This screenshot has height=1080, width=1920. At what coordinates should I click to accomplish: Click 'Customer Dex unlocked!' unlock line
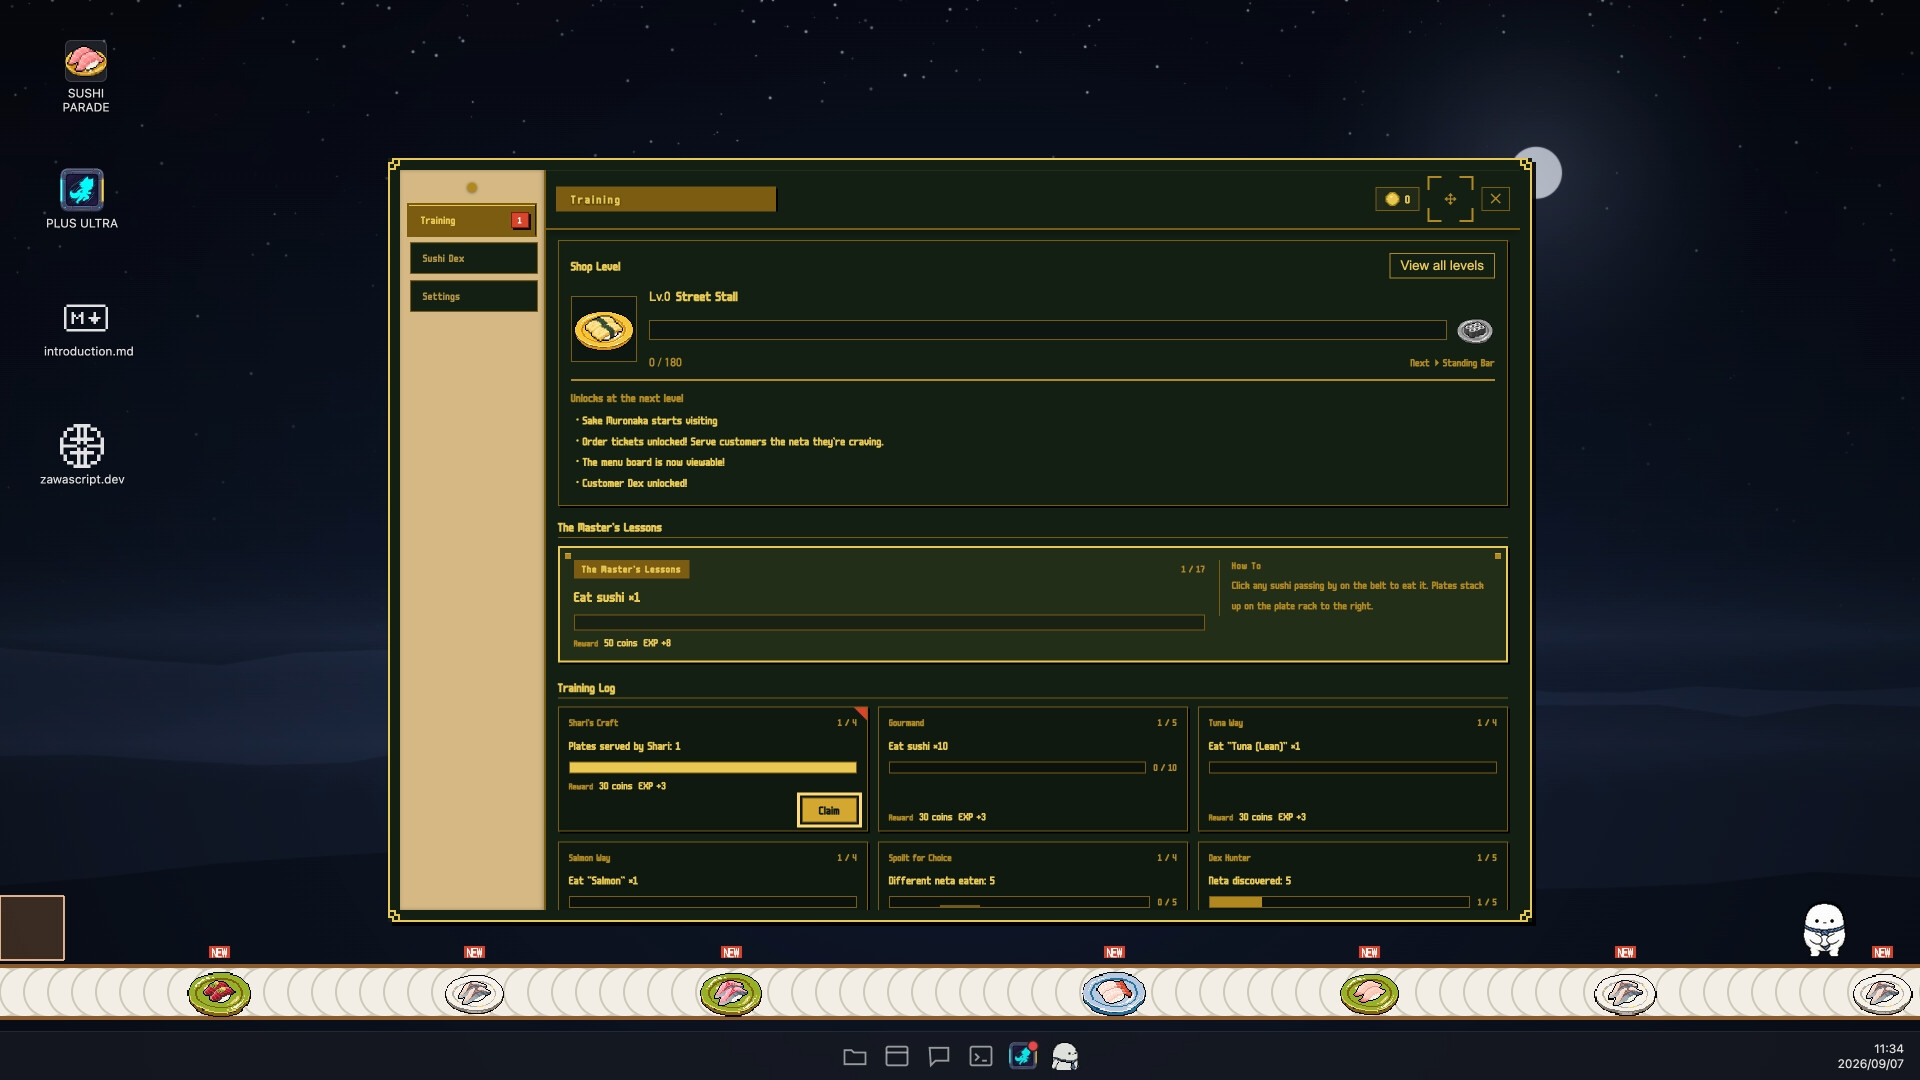pyautogui.click(x=634, y=483)
